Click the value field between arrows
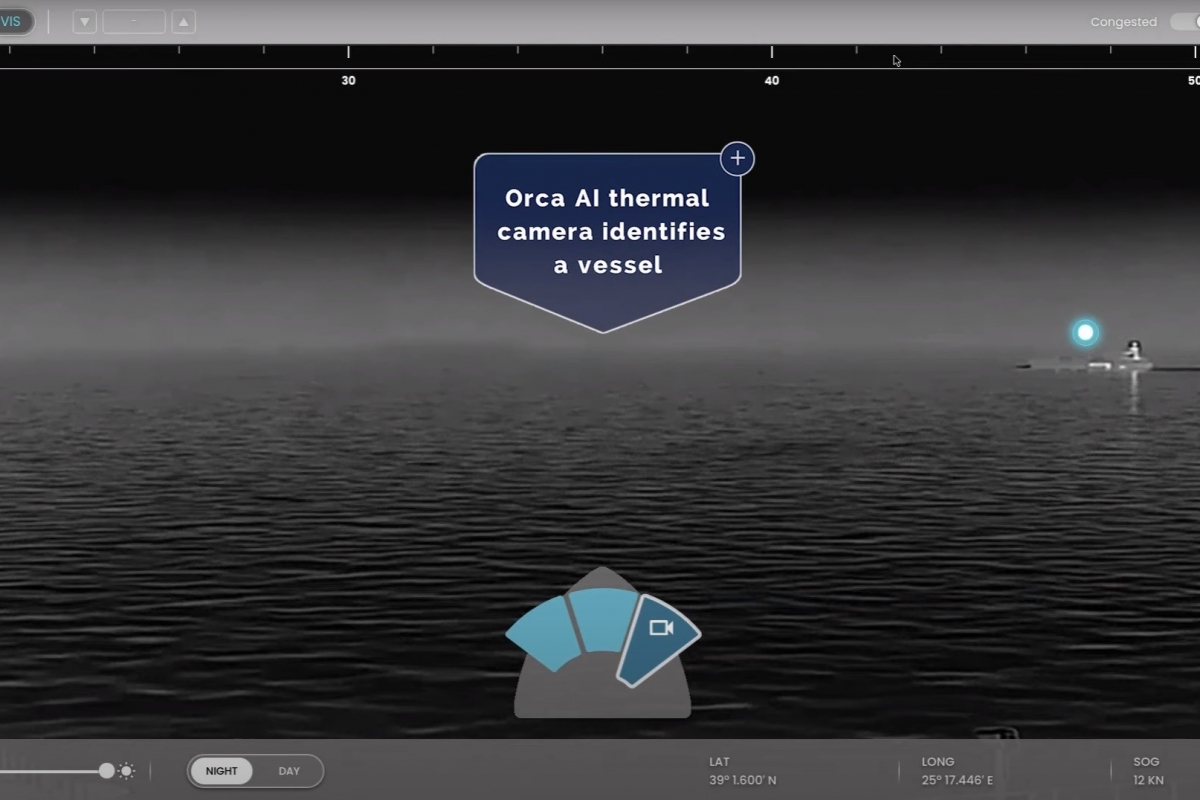Image resolution: width=1200 pixels, height=800 pixels. [x=134, y=22]
